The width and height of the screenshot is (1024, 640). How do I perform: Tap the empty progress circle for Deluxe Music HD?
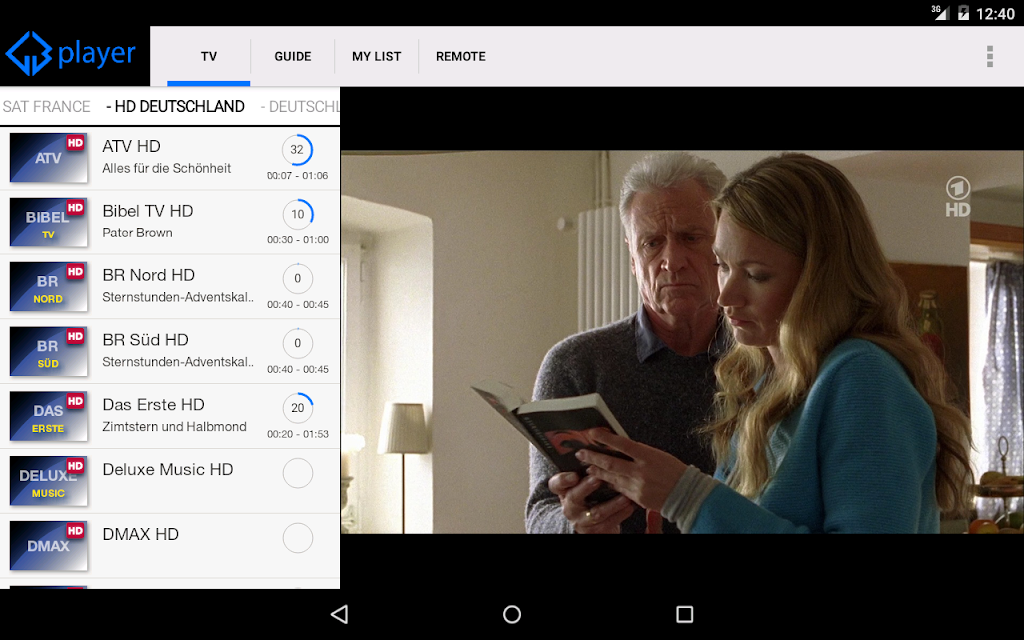(298, 473)
